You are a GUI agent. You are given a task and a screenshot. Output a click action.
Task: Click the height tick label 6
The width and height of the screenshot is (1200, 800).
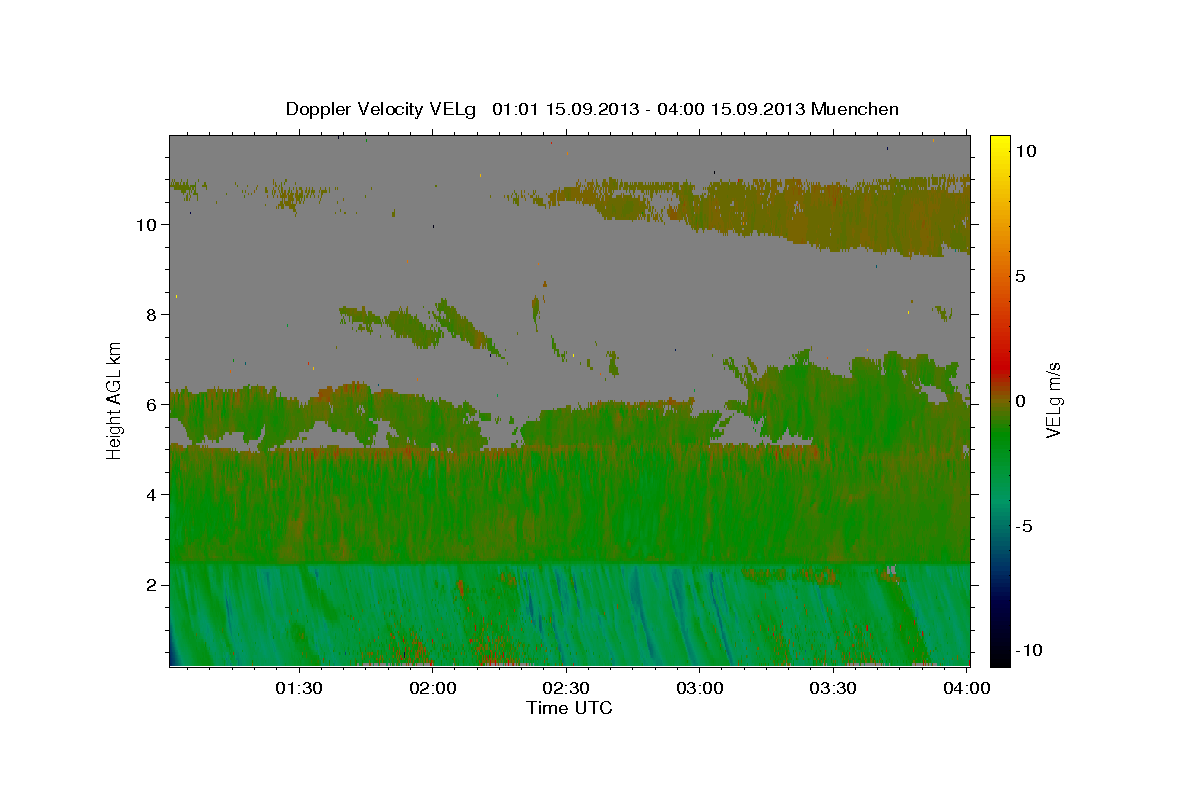pyautogui.click(x=153, y=404)
